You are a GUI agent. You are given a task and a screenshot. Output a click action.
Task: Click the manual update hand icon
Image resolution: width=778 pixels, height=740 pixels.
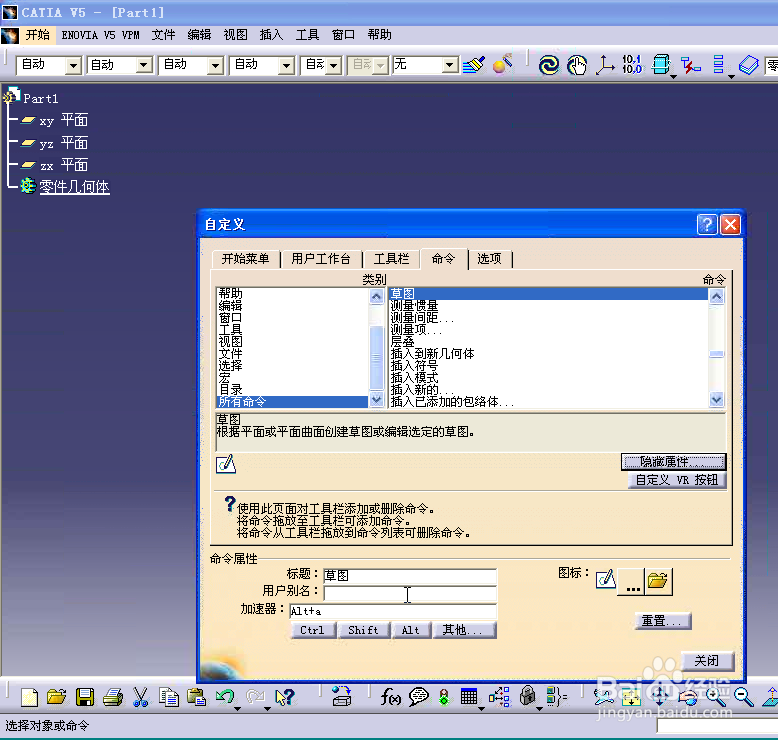coord(577,66)
